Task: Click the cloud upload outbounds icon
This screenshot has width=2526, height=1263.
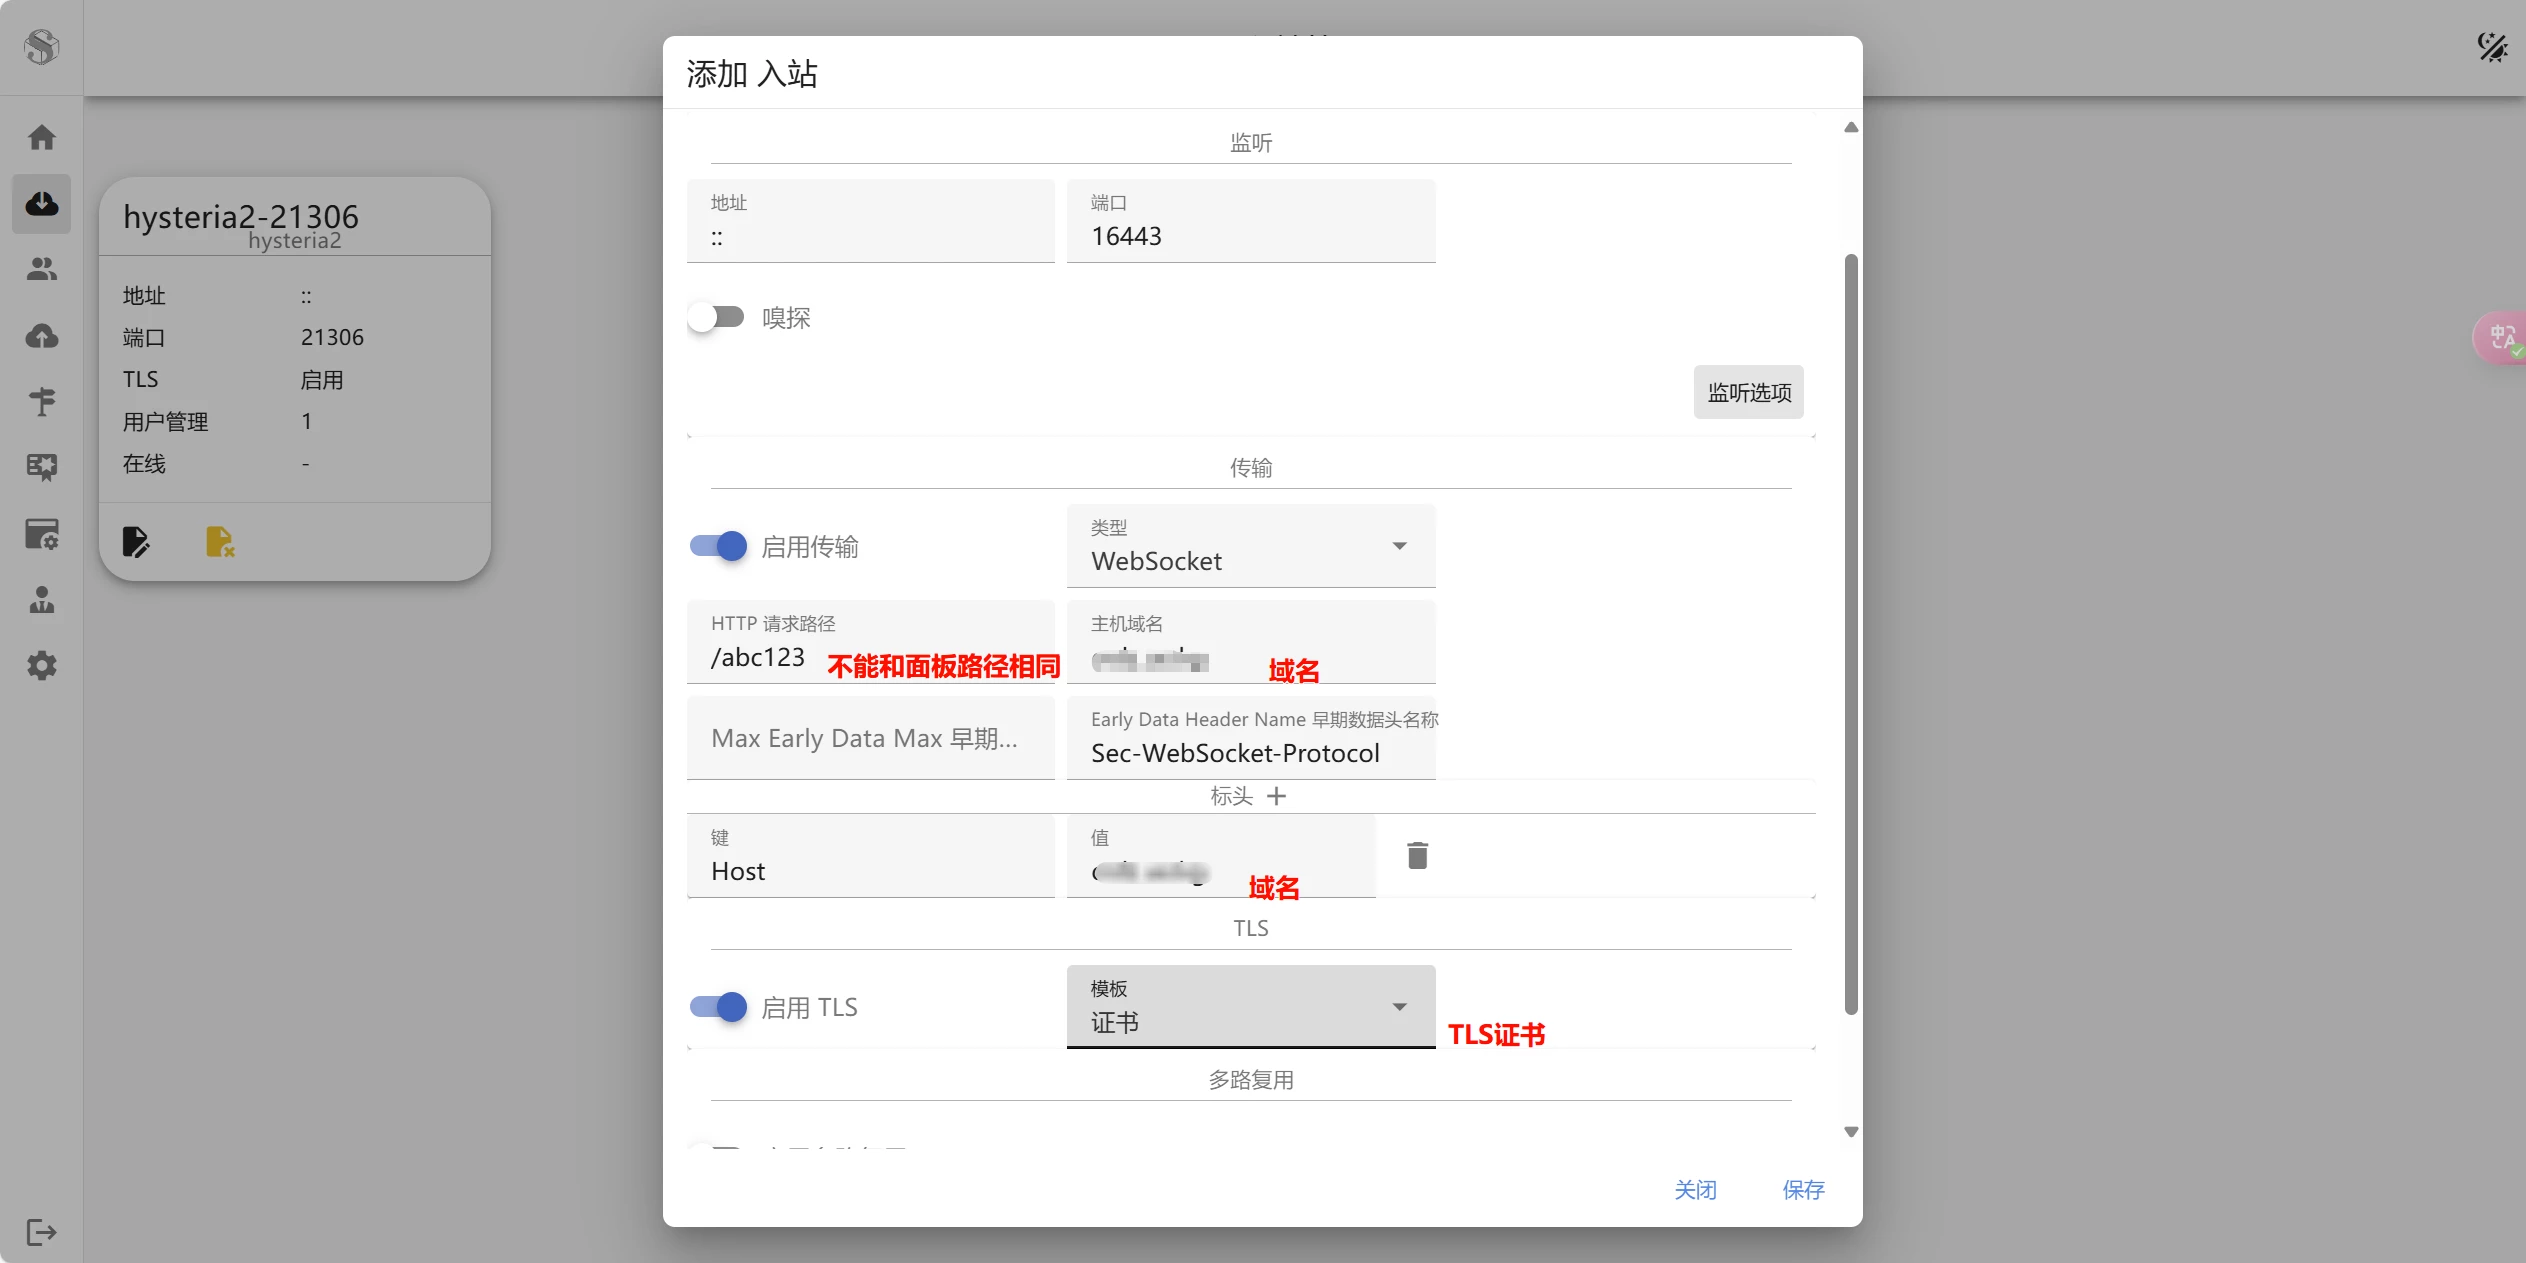Action: (x=41, y=336)
